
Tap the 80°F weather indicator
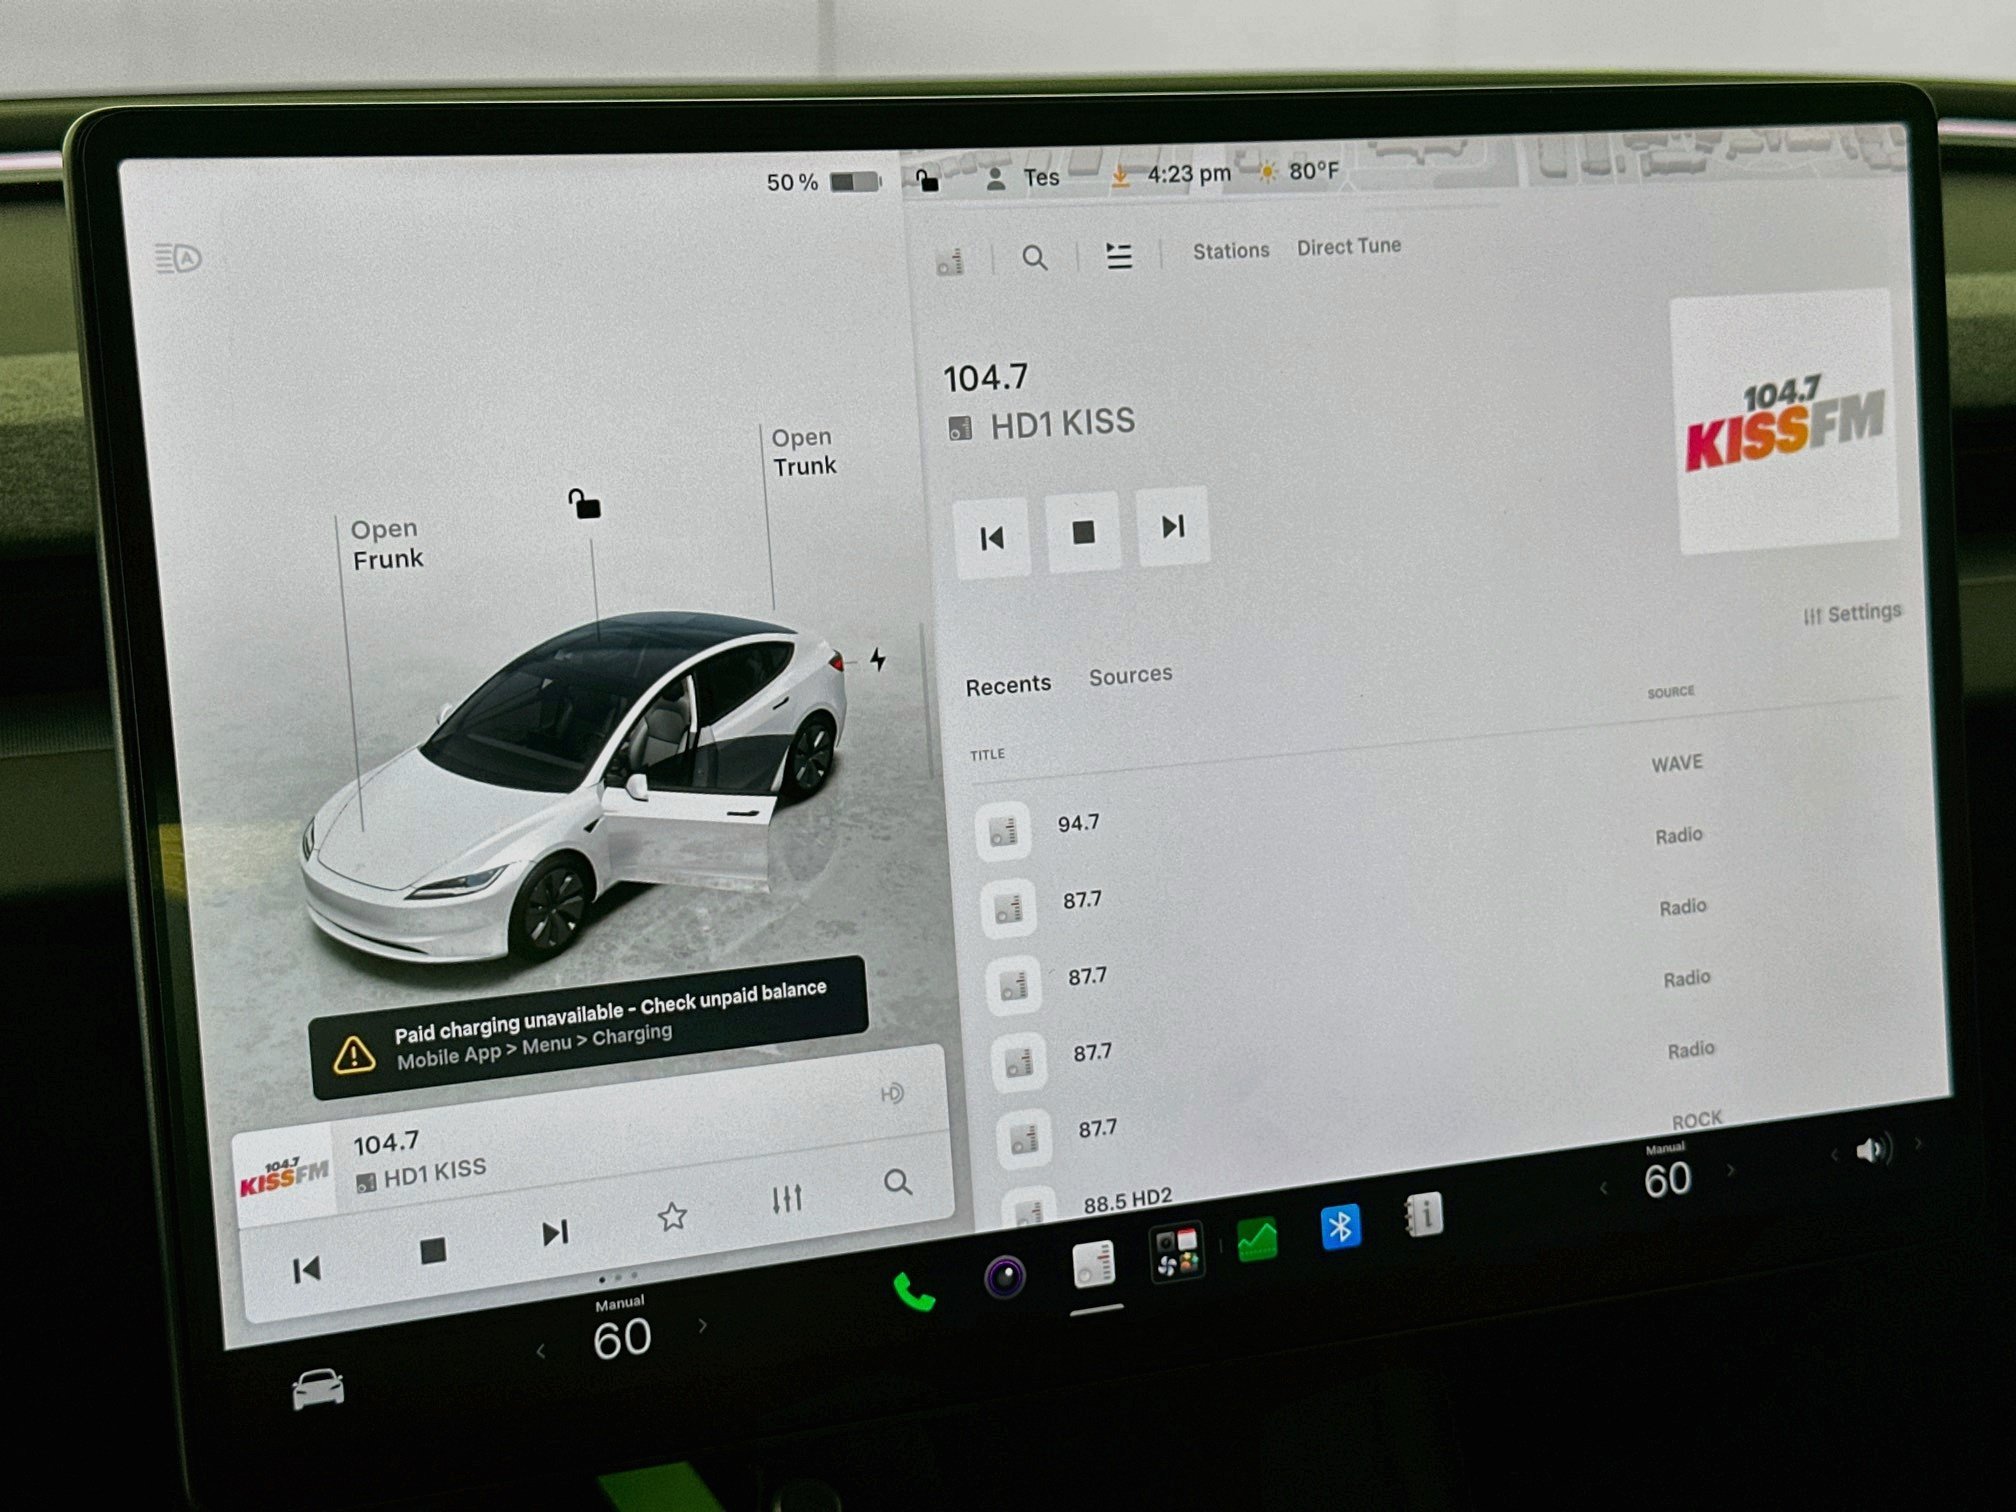click(x=1298, y=172)
